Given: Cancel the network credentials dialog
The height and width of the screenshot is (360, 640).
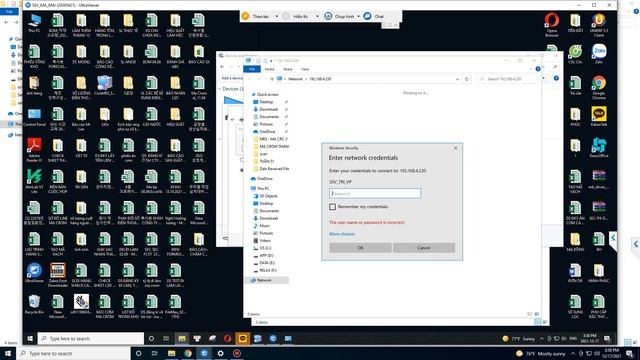Looking at the screenshot, I should pyautogui.click(x=424, y=248).
